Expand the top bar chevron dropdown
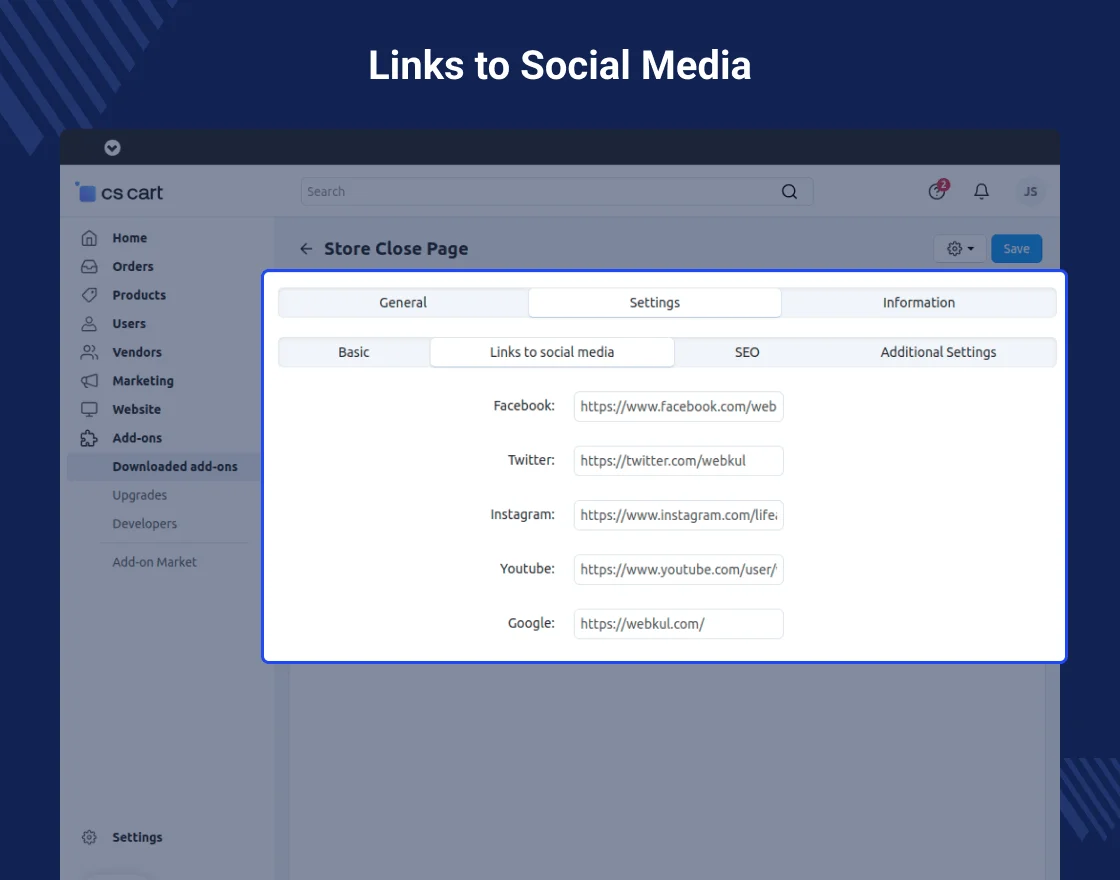The image size is (1120, 880). pos(112,148)
